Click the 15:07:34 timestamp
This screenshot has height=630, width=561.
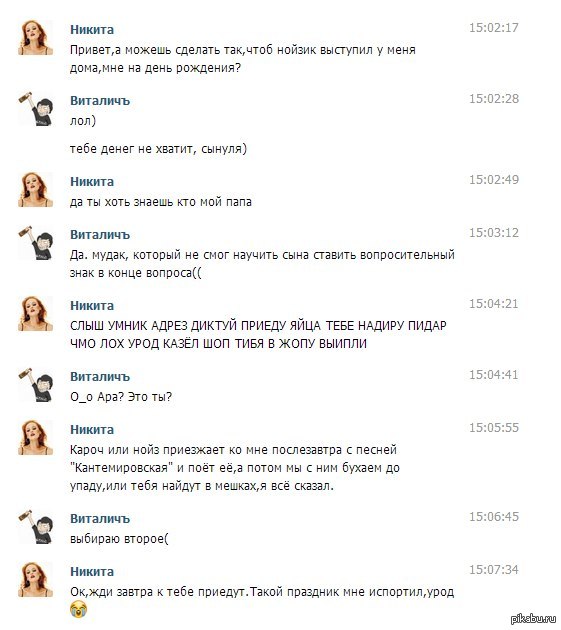494,570
